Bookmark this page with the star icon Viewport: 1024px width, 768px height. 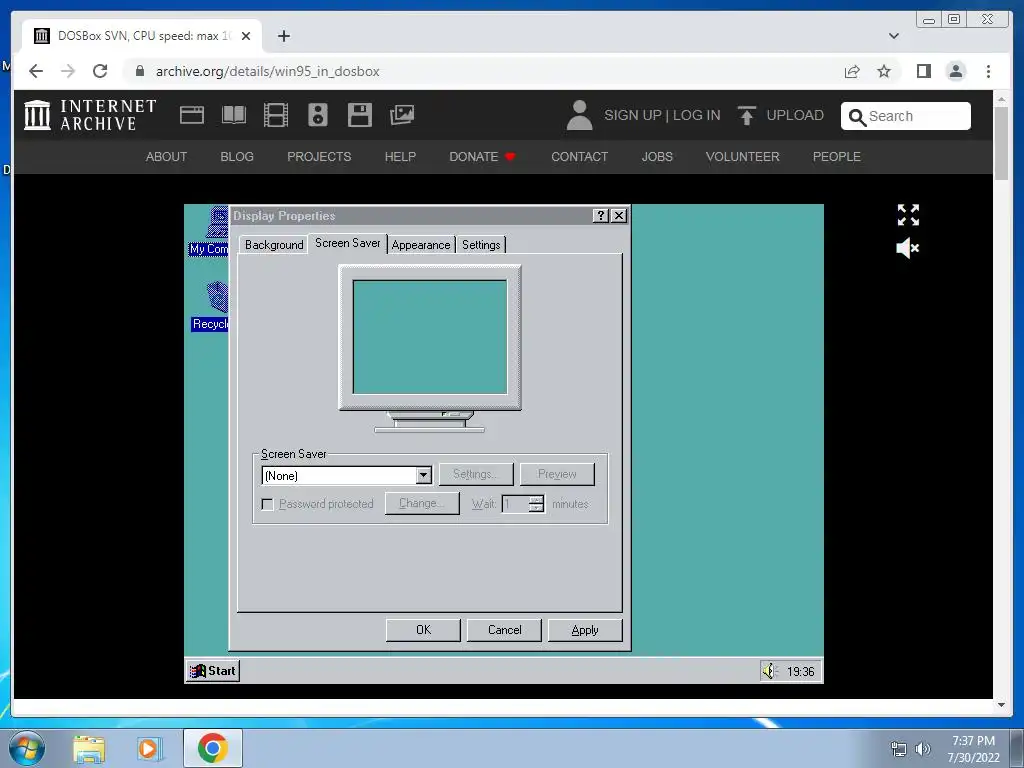click(884, 71)
